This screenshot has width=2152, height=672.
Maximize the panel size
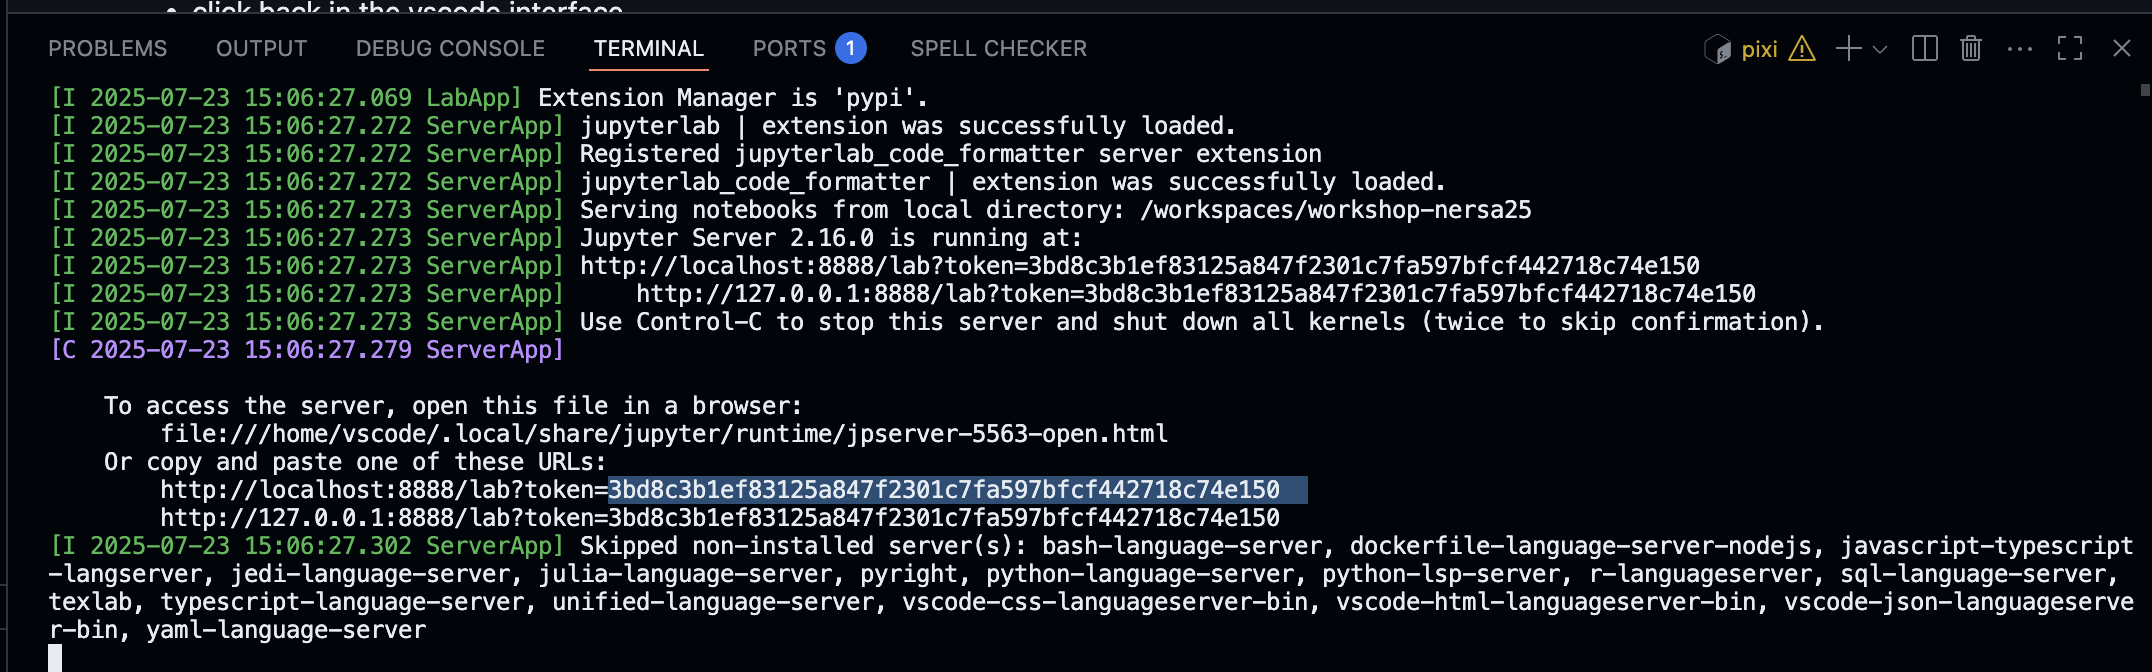click(x=2070, y=48)
